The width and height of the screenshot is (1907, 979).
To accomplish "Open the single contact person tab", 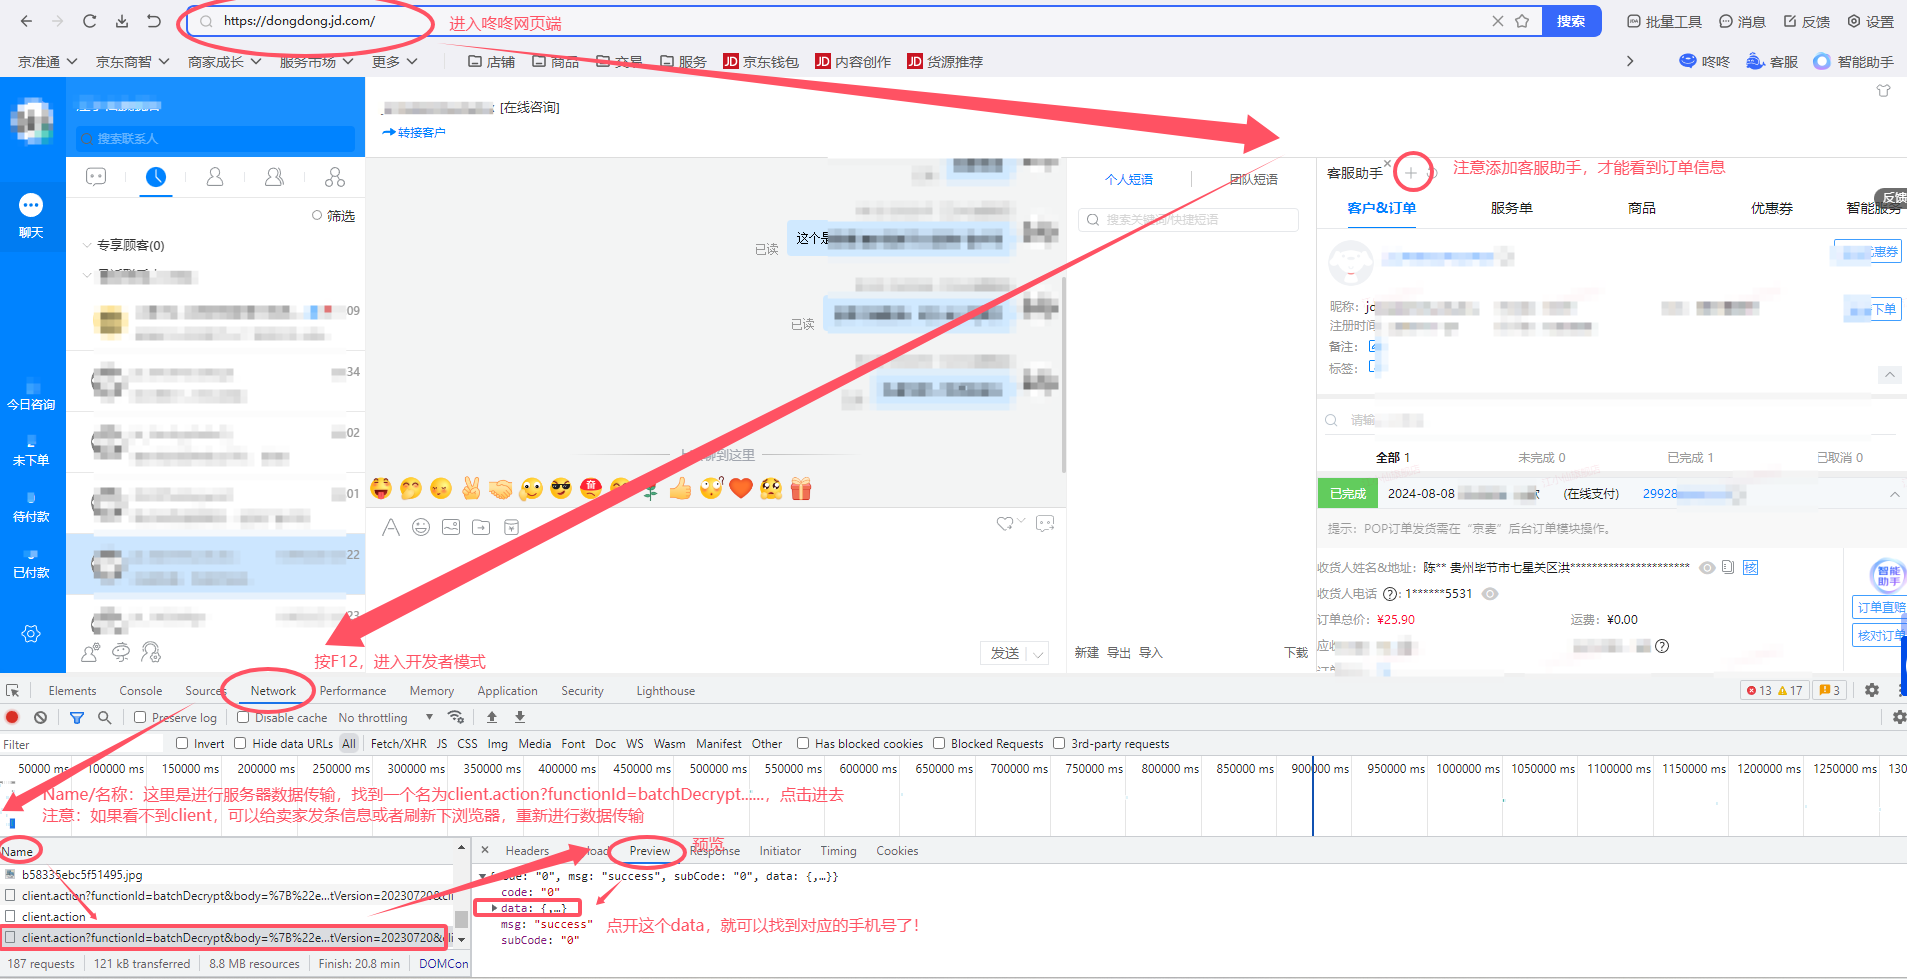I will 215,177.
